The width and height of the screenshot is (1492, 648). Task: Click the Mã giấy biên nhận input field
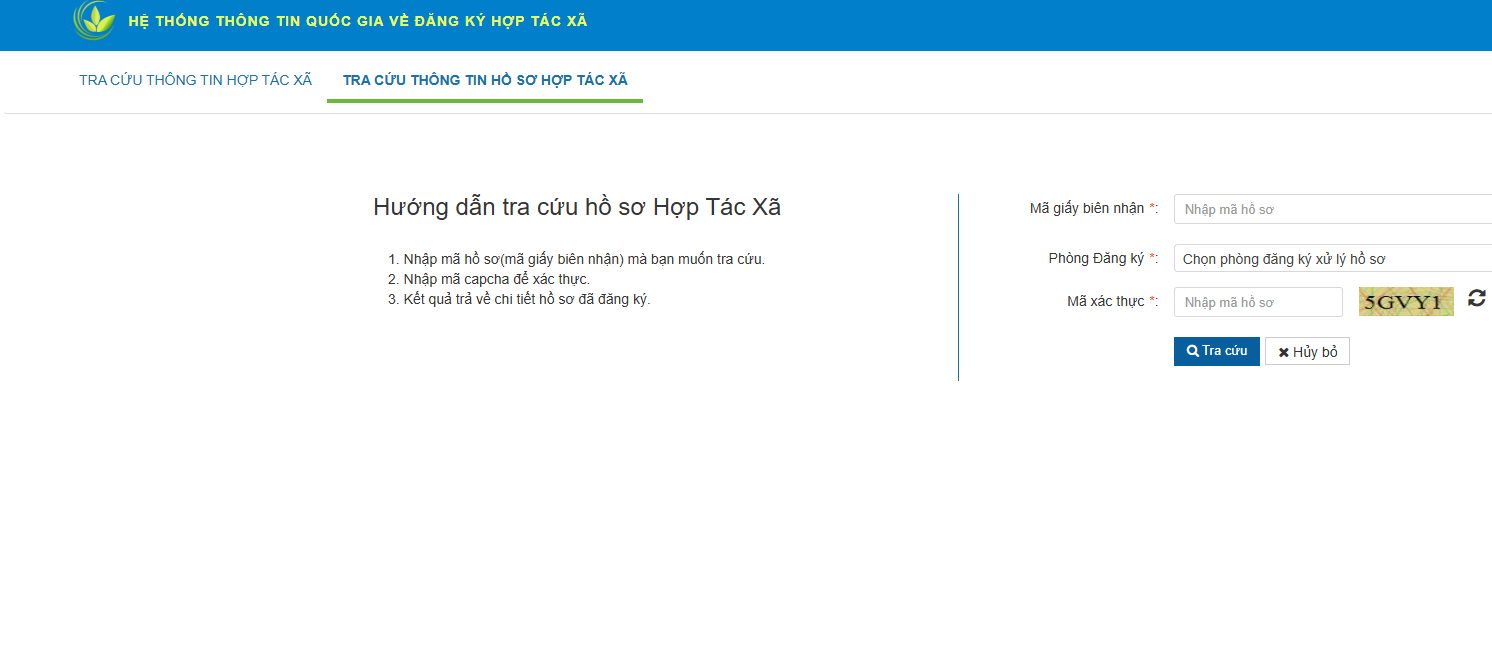point(1330,208)
